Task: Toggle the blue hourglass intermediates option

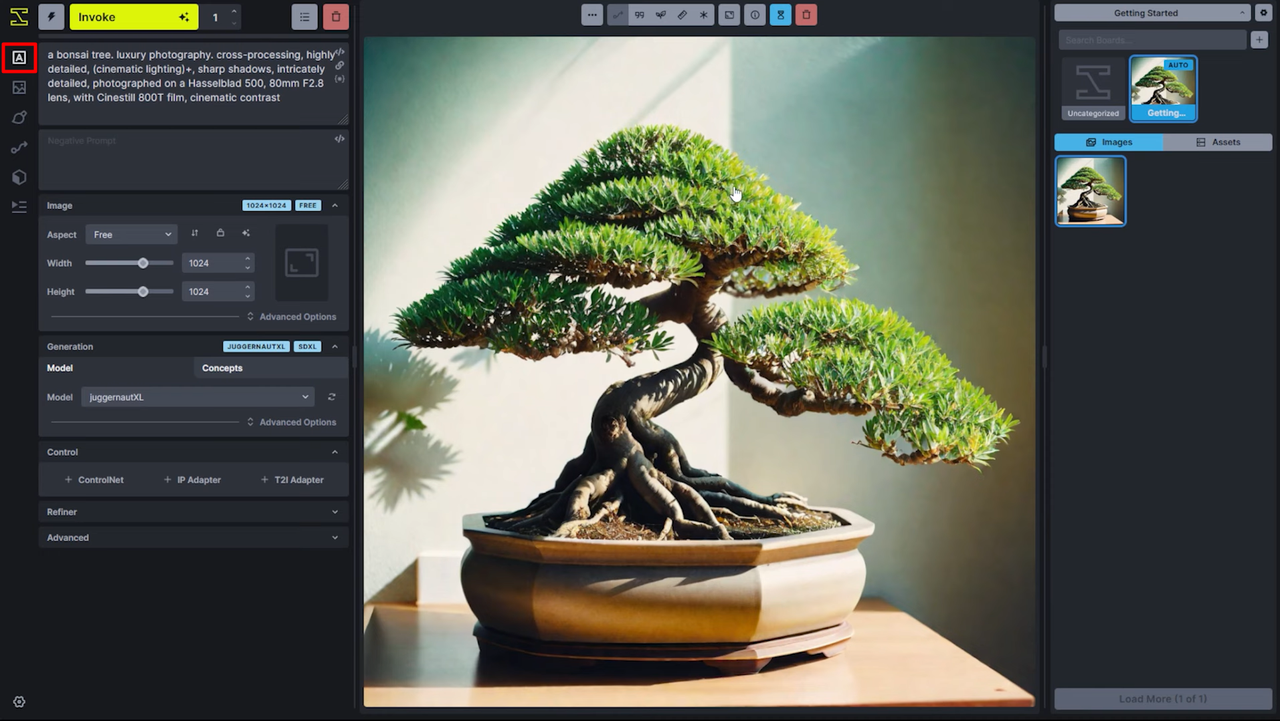Action: click(780, 15)
